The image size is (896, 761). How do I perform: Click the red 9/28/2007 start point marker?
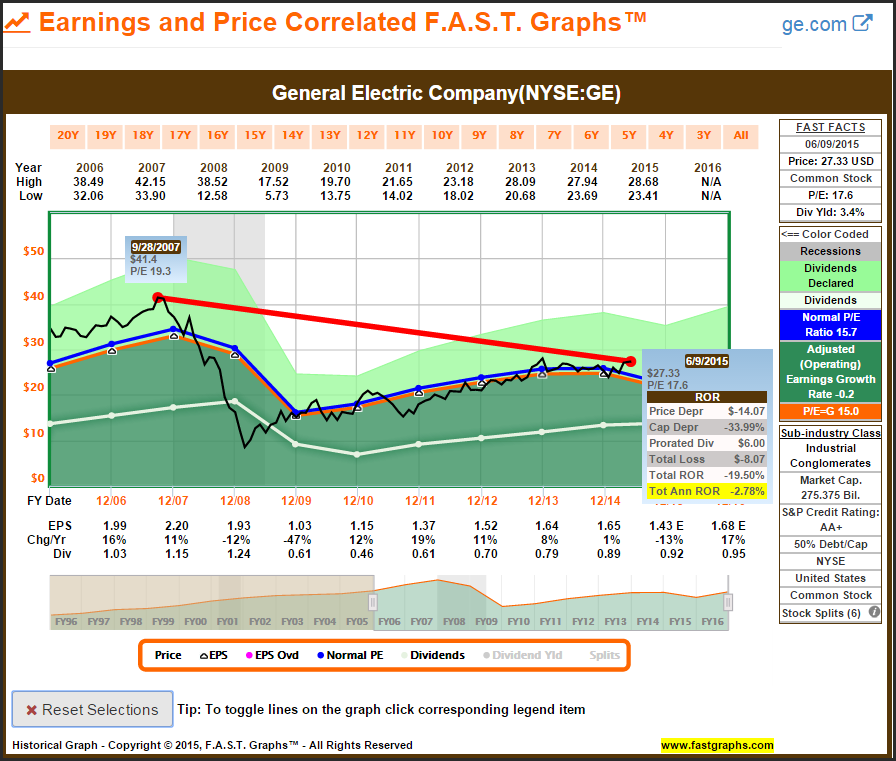tap(157, 297)
